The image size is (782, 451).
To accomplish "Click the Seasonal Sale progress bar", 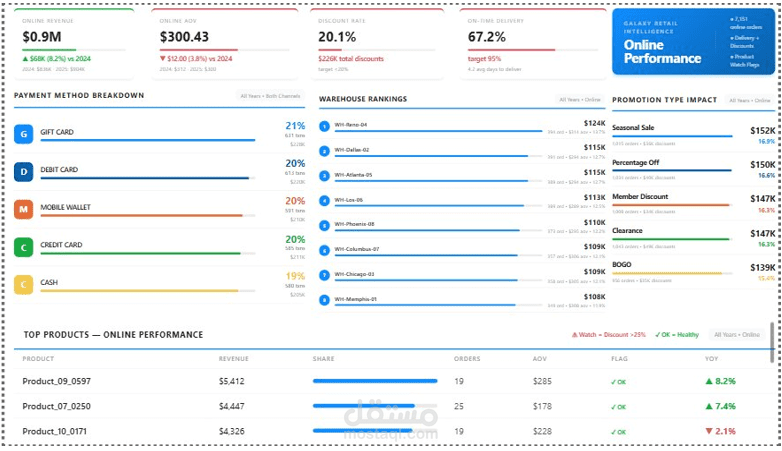I will (672, 136).
